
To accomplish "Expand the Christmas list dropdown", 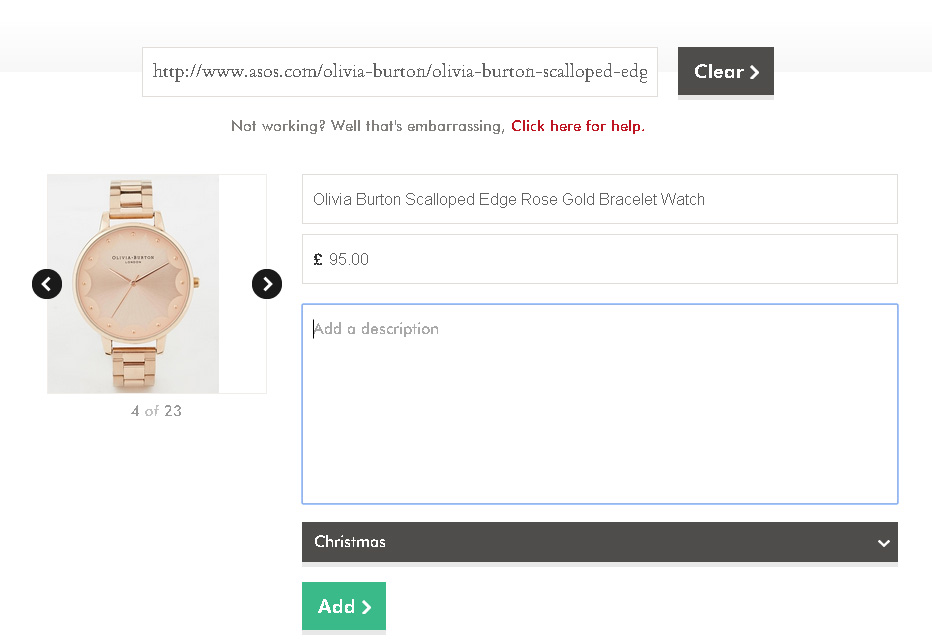I will (600, 542).
